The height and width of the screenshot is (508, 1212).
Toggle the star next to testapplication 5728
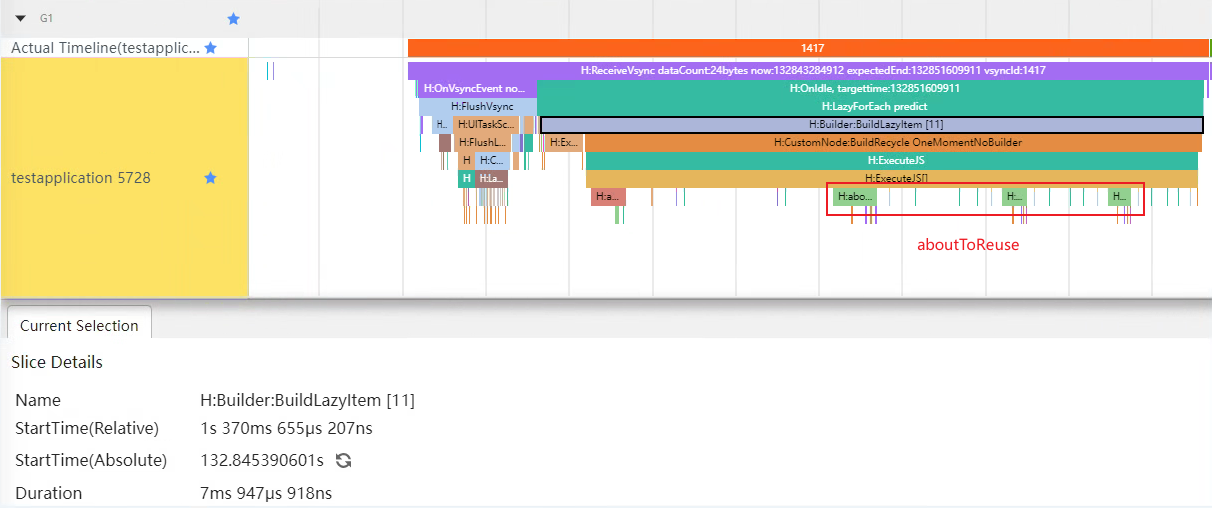210,178
